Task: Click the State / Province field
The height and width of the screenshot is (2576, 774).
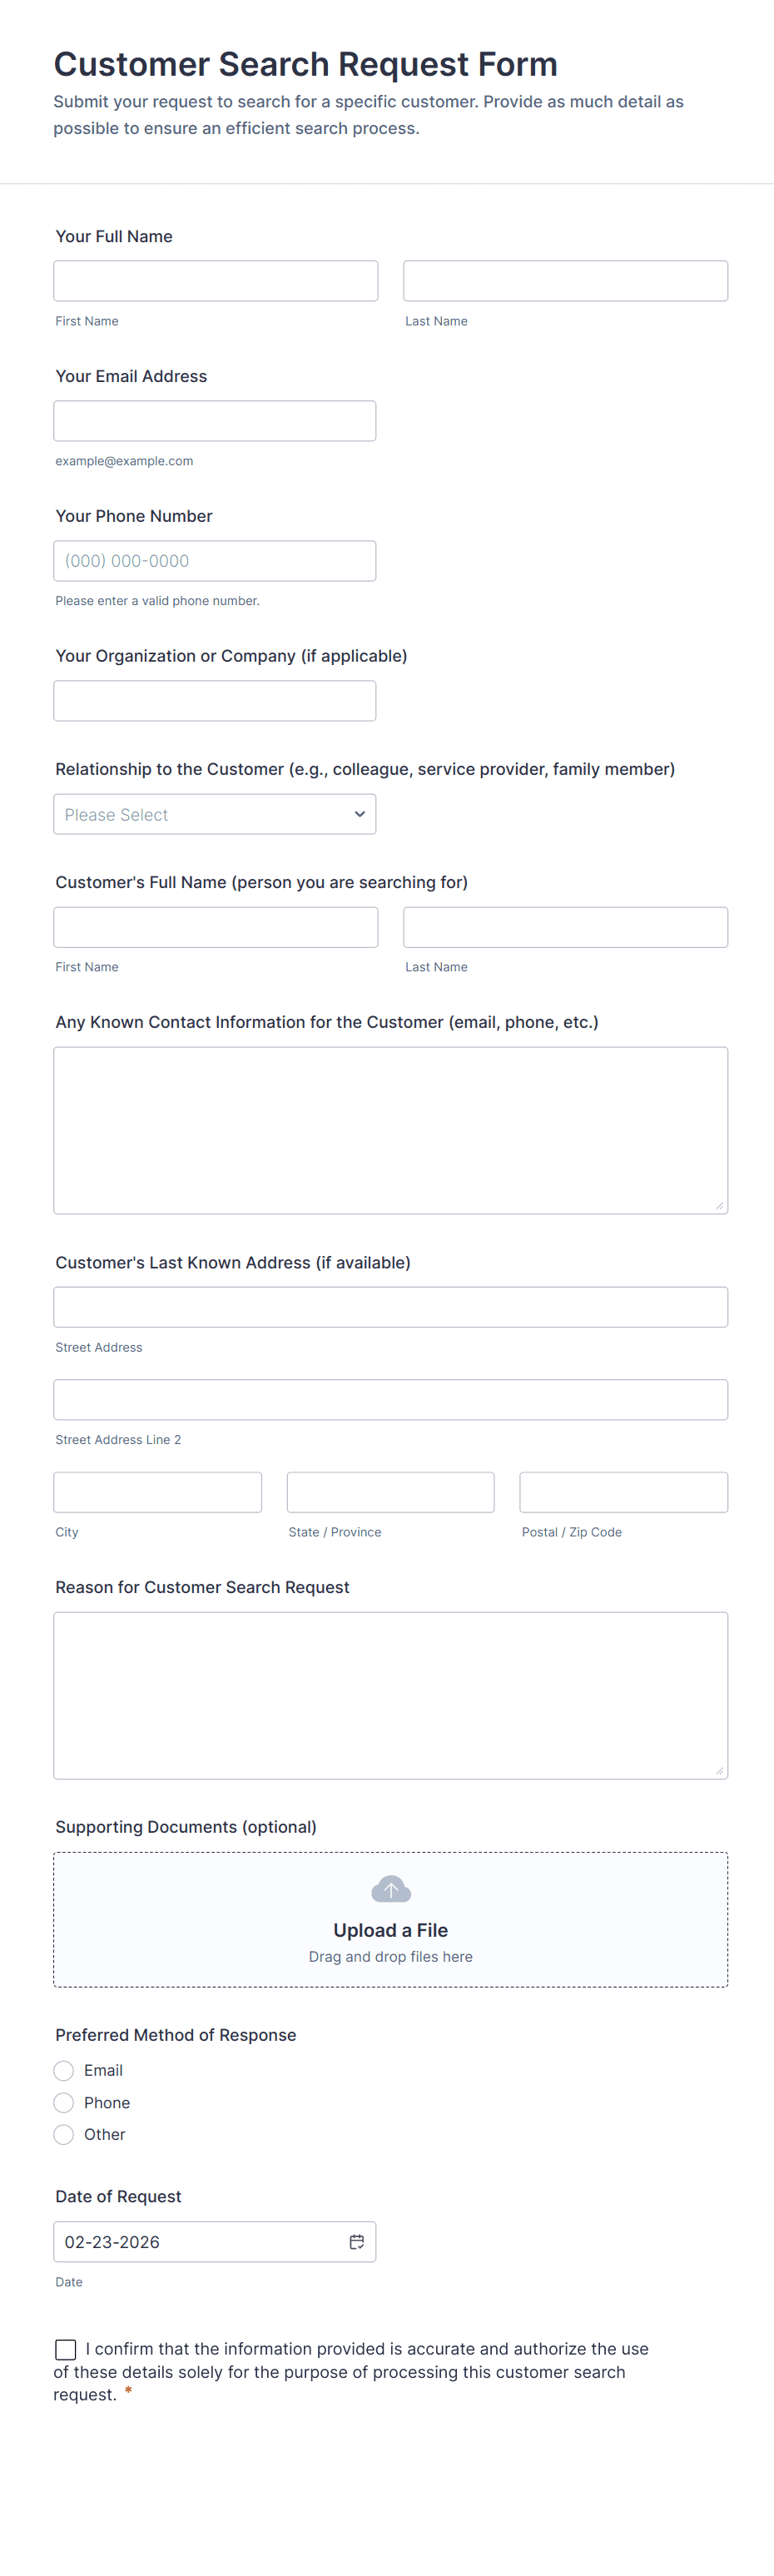Action: pyautogui.click(x=390, y=1492)
